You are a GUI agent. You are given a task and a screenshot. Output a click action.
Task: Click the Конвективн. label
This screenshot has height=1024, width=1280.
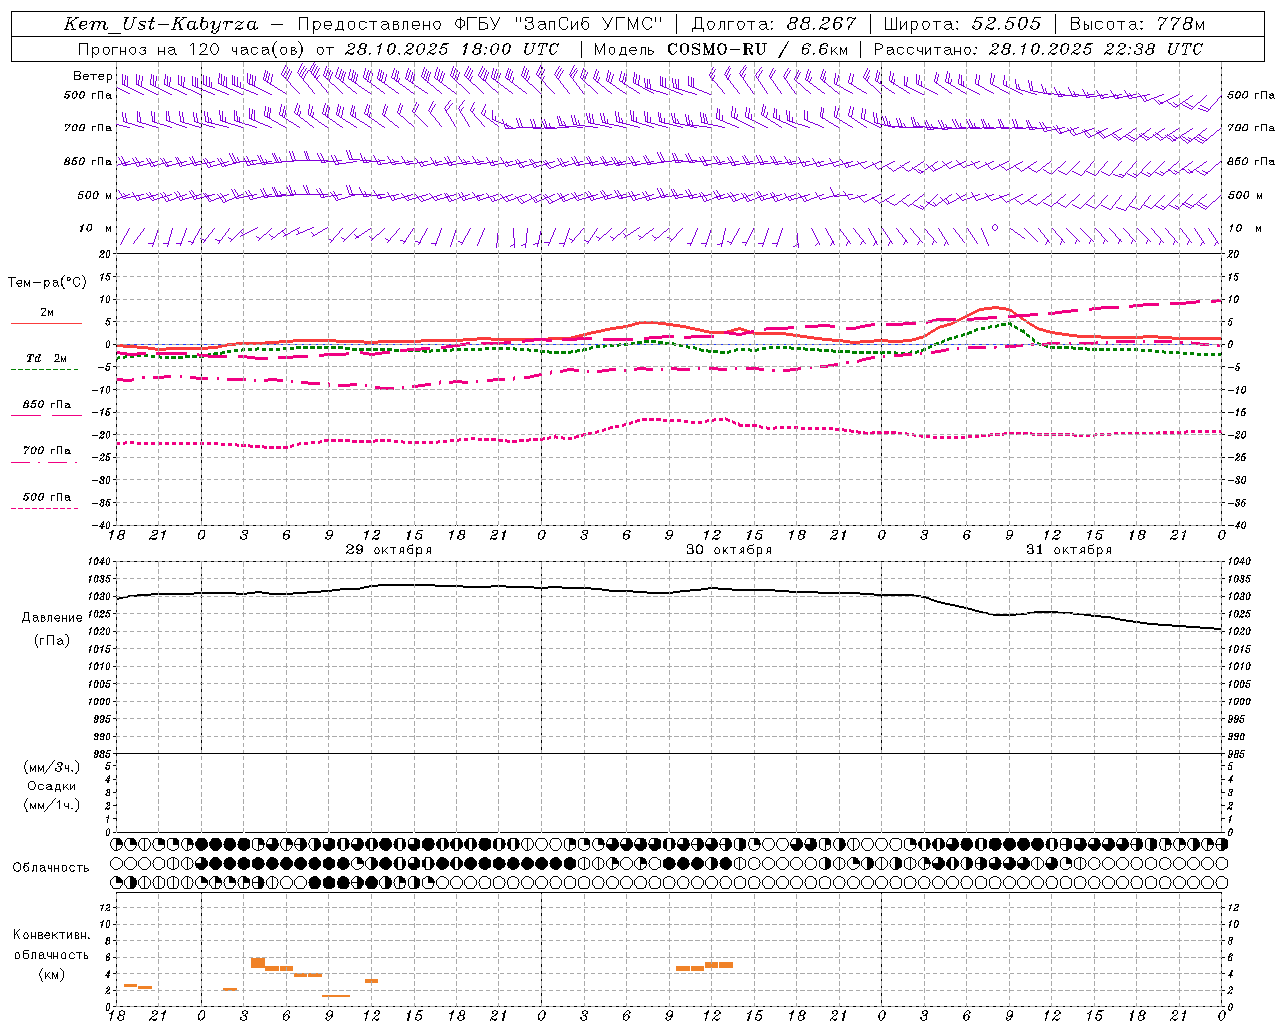coord(52,935)
